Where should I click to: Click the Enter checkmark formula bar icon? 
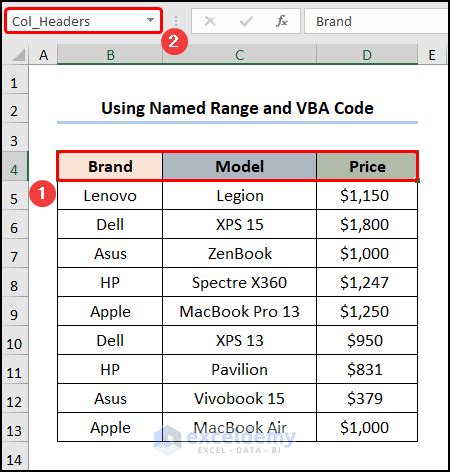246,21
